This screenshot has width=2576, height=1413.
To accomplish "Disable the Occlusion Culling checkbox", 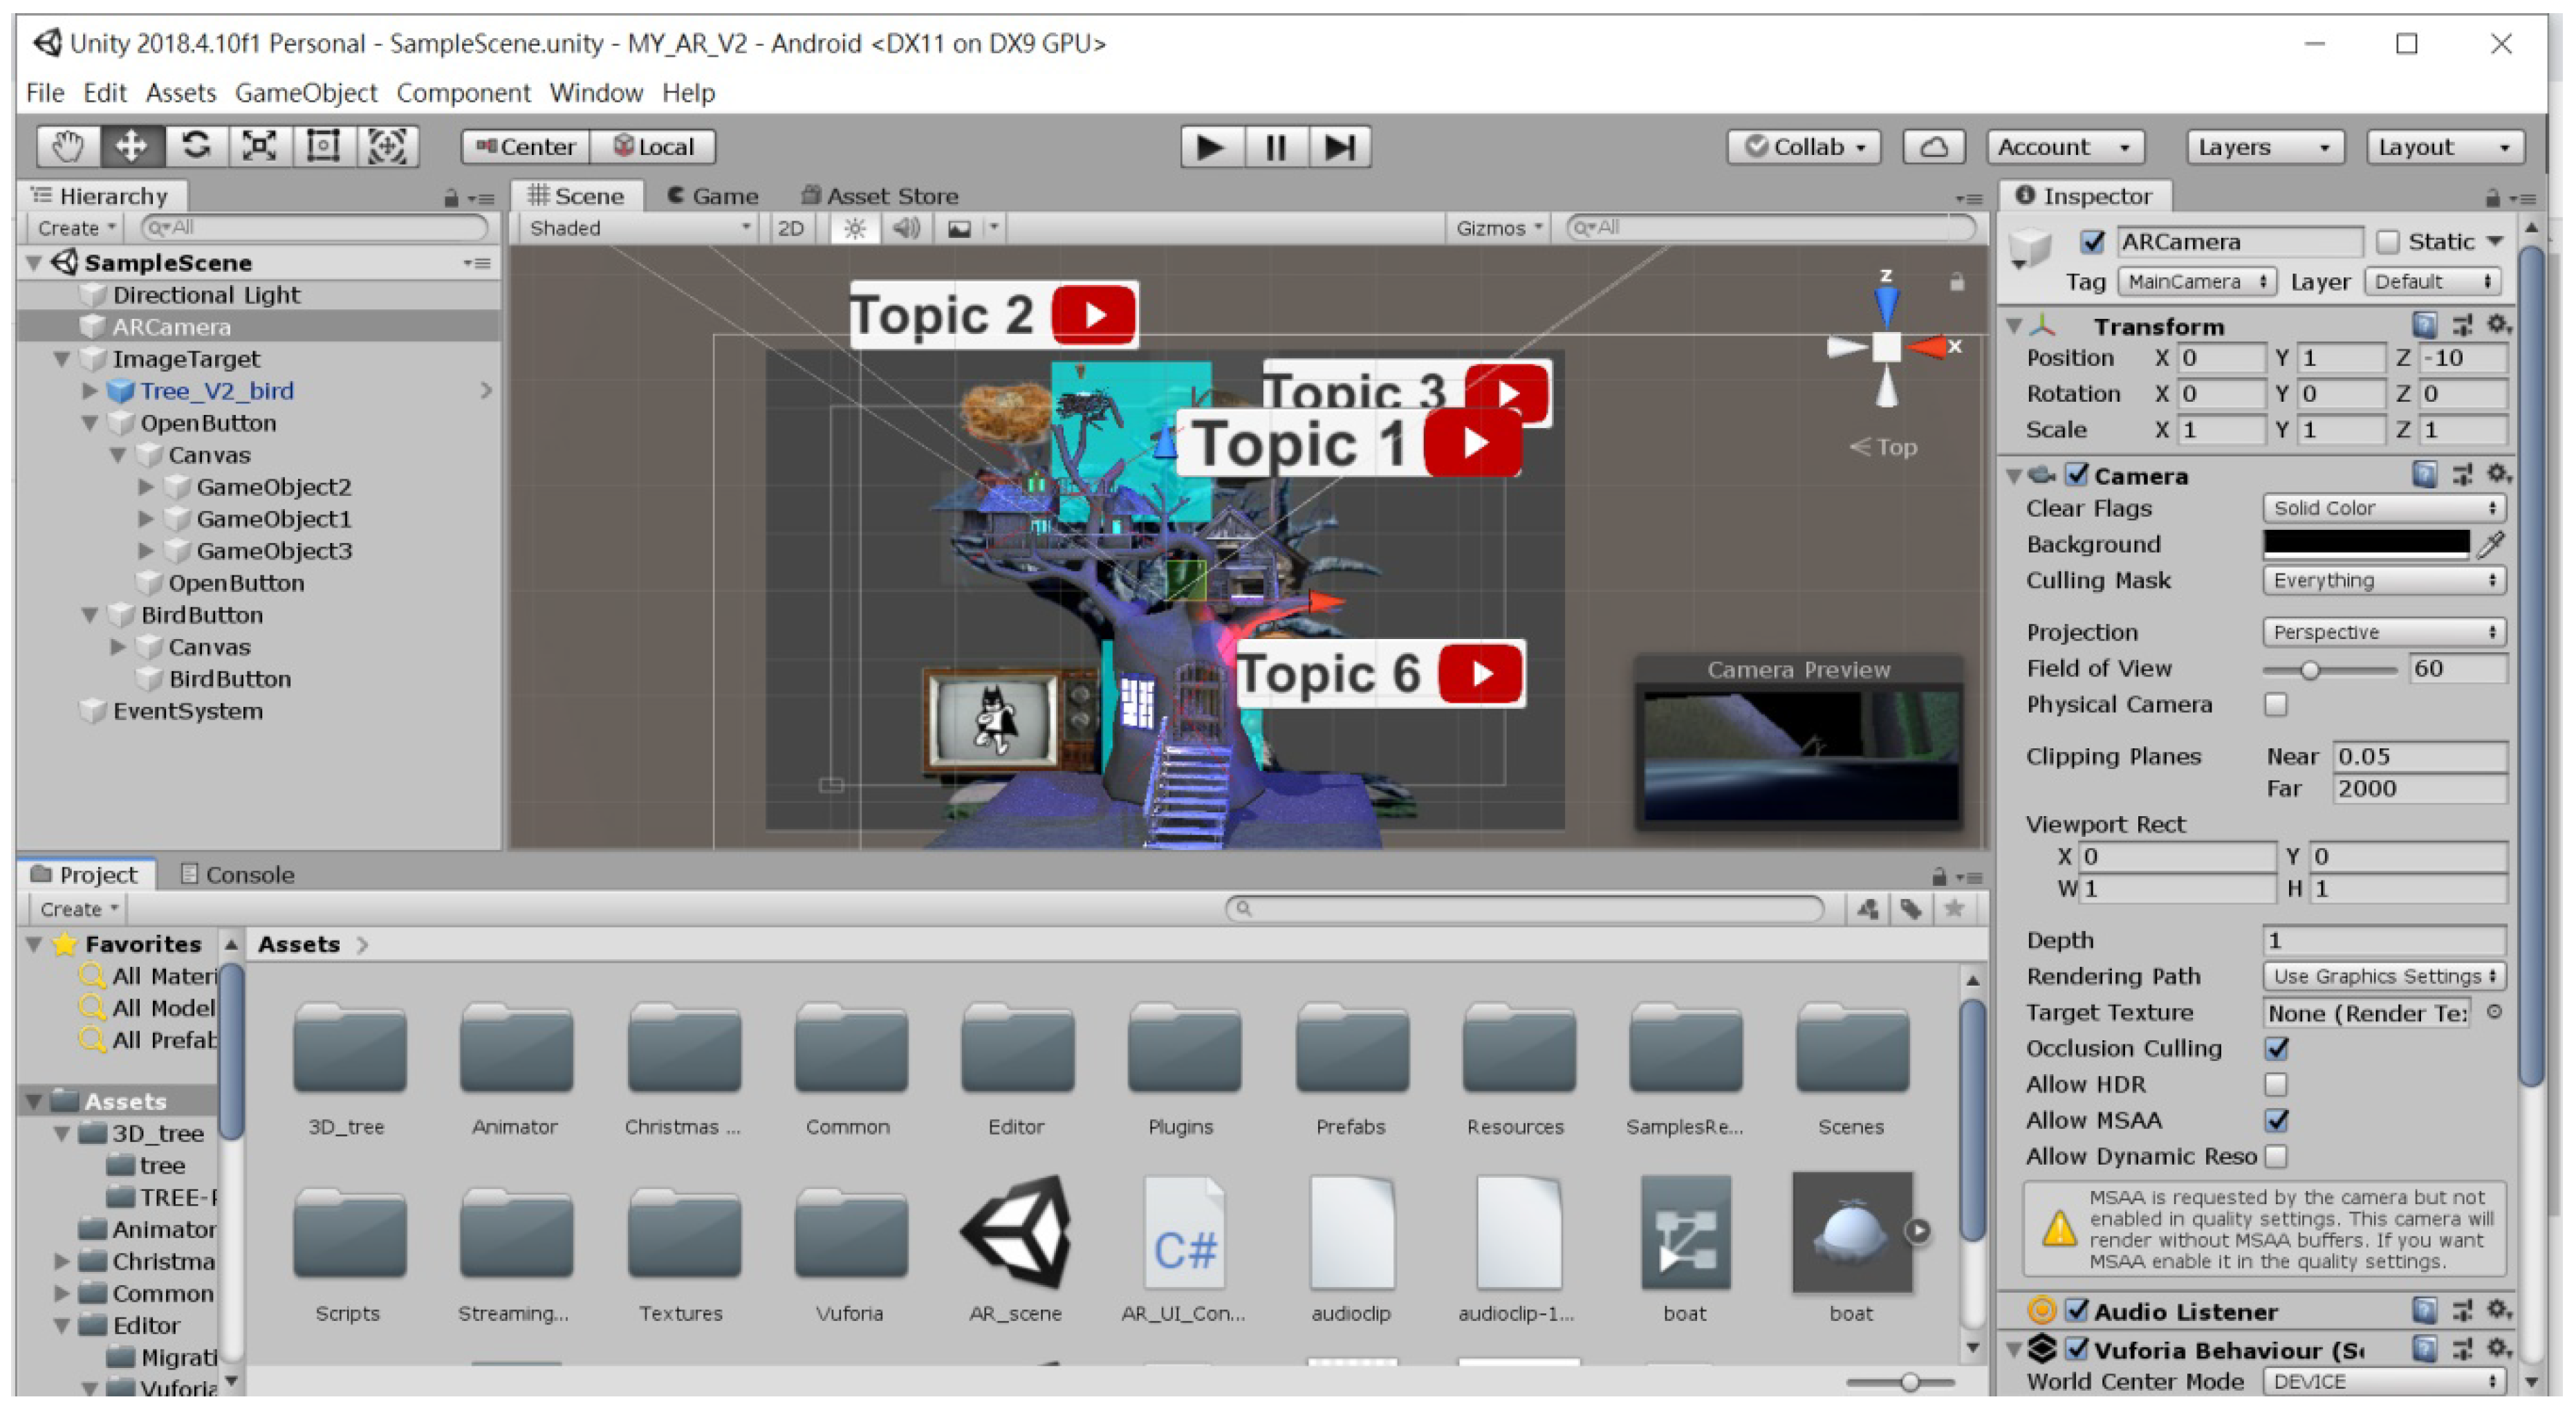I will [2277, 1049].
